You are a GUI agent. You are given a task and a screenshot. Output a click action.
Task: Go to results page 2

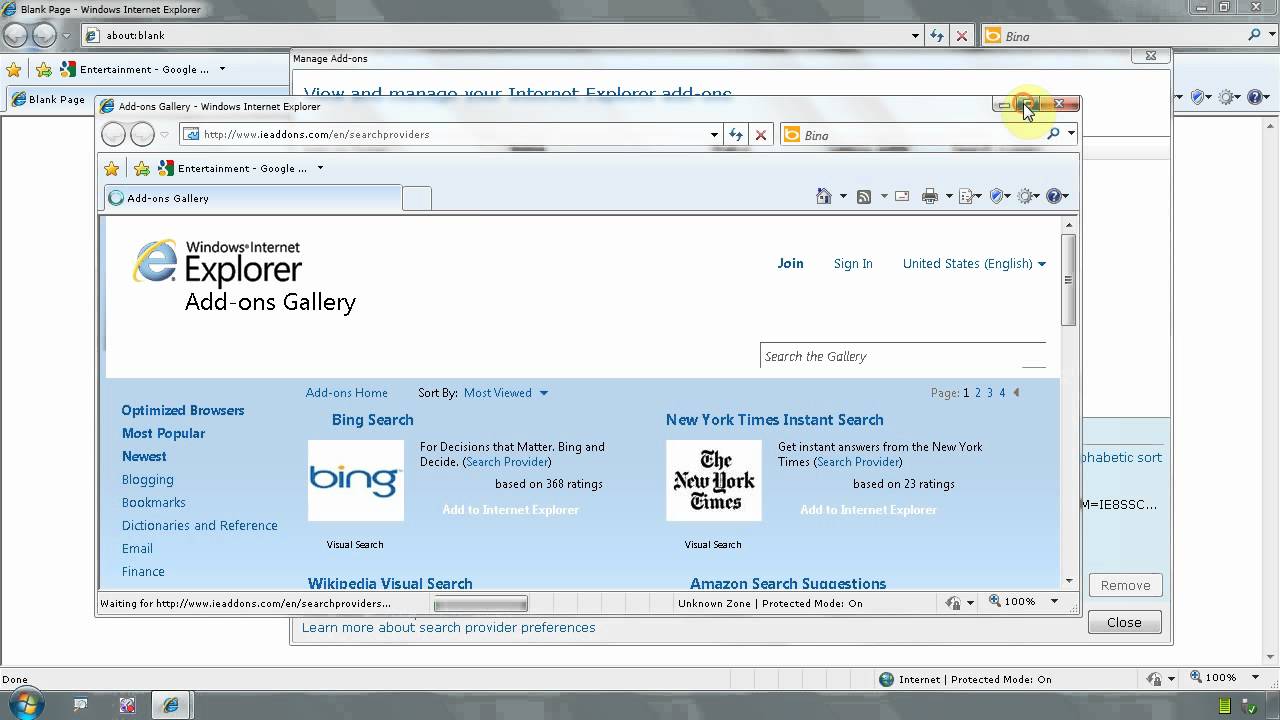click(978, 393)
